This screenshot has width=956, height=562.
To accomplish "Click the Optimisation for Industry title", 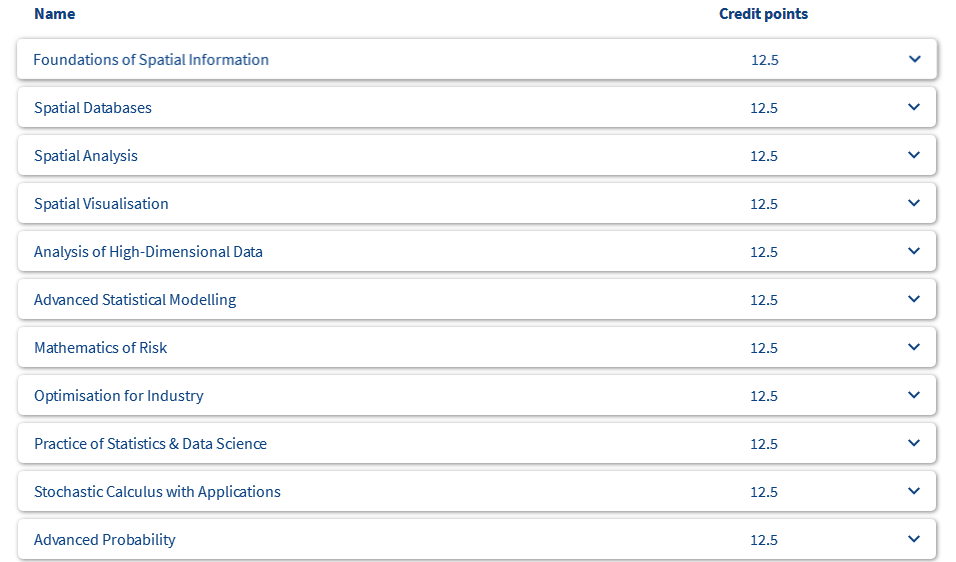I will (119, 396).
